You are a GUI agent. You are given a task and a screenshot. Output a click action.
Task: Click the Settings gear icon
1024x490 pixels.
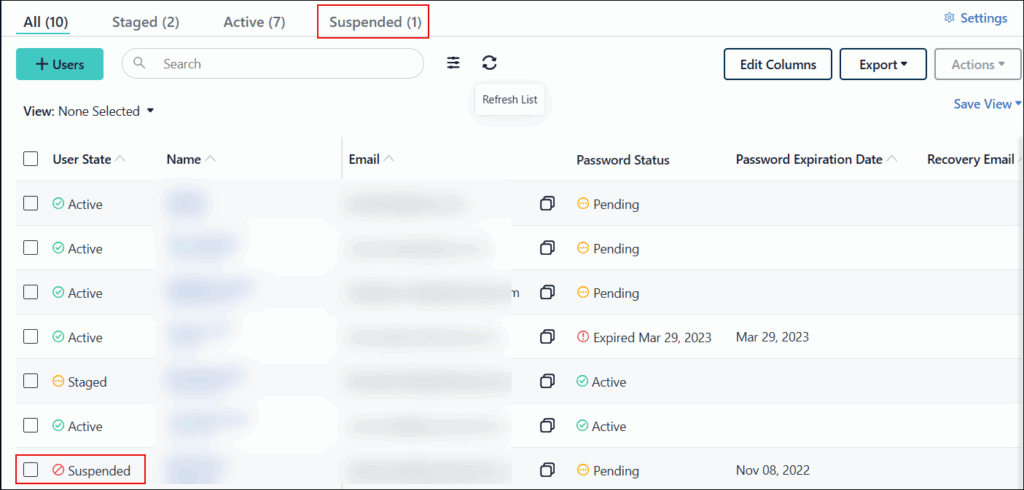950,18
